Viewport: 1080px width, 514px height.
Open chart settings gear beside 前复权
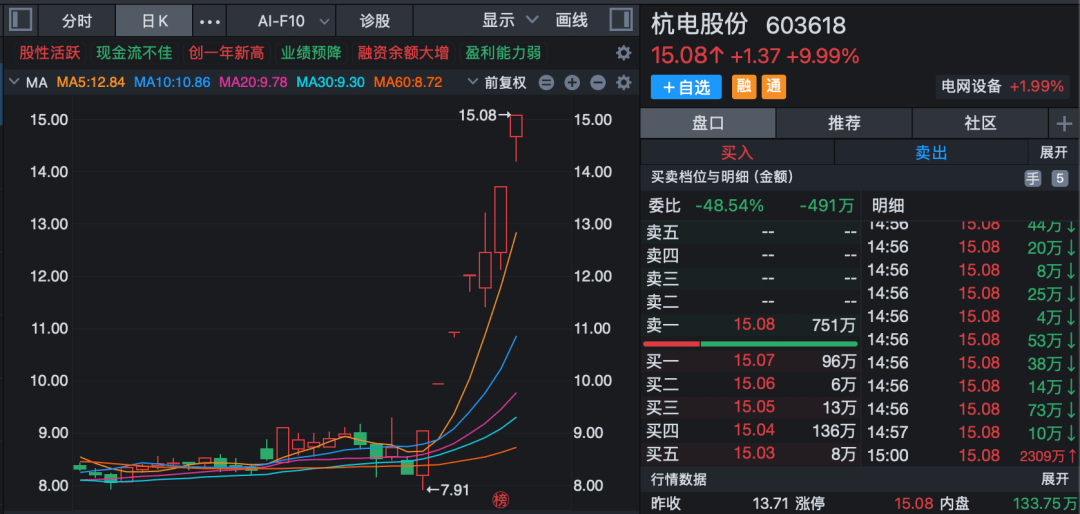[623, 83]
